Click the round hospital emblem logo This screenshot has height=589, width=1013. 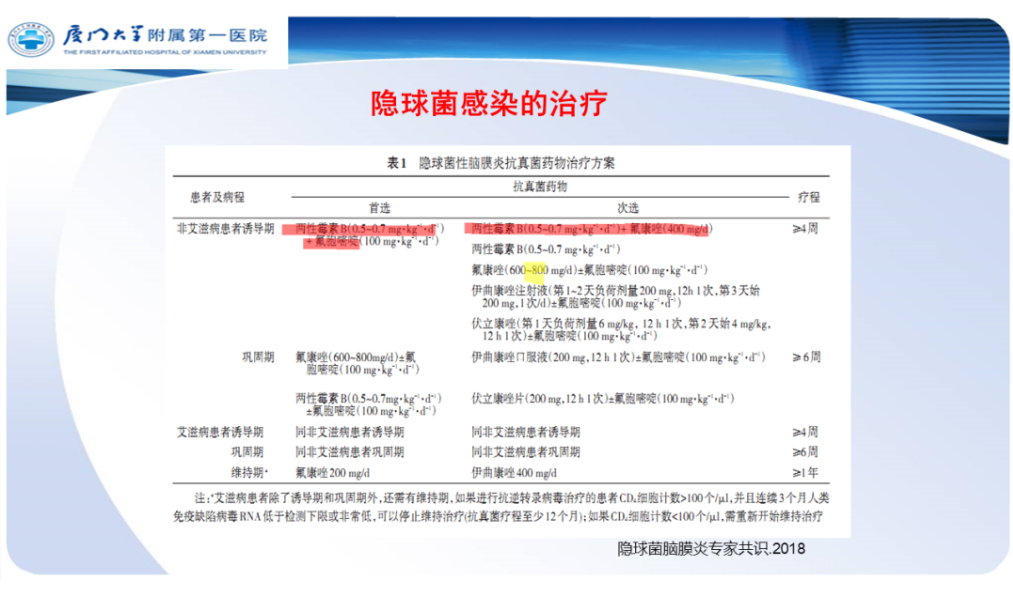30,39
